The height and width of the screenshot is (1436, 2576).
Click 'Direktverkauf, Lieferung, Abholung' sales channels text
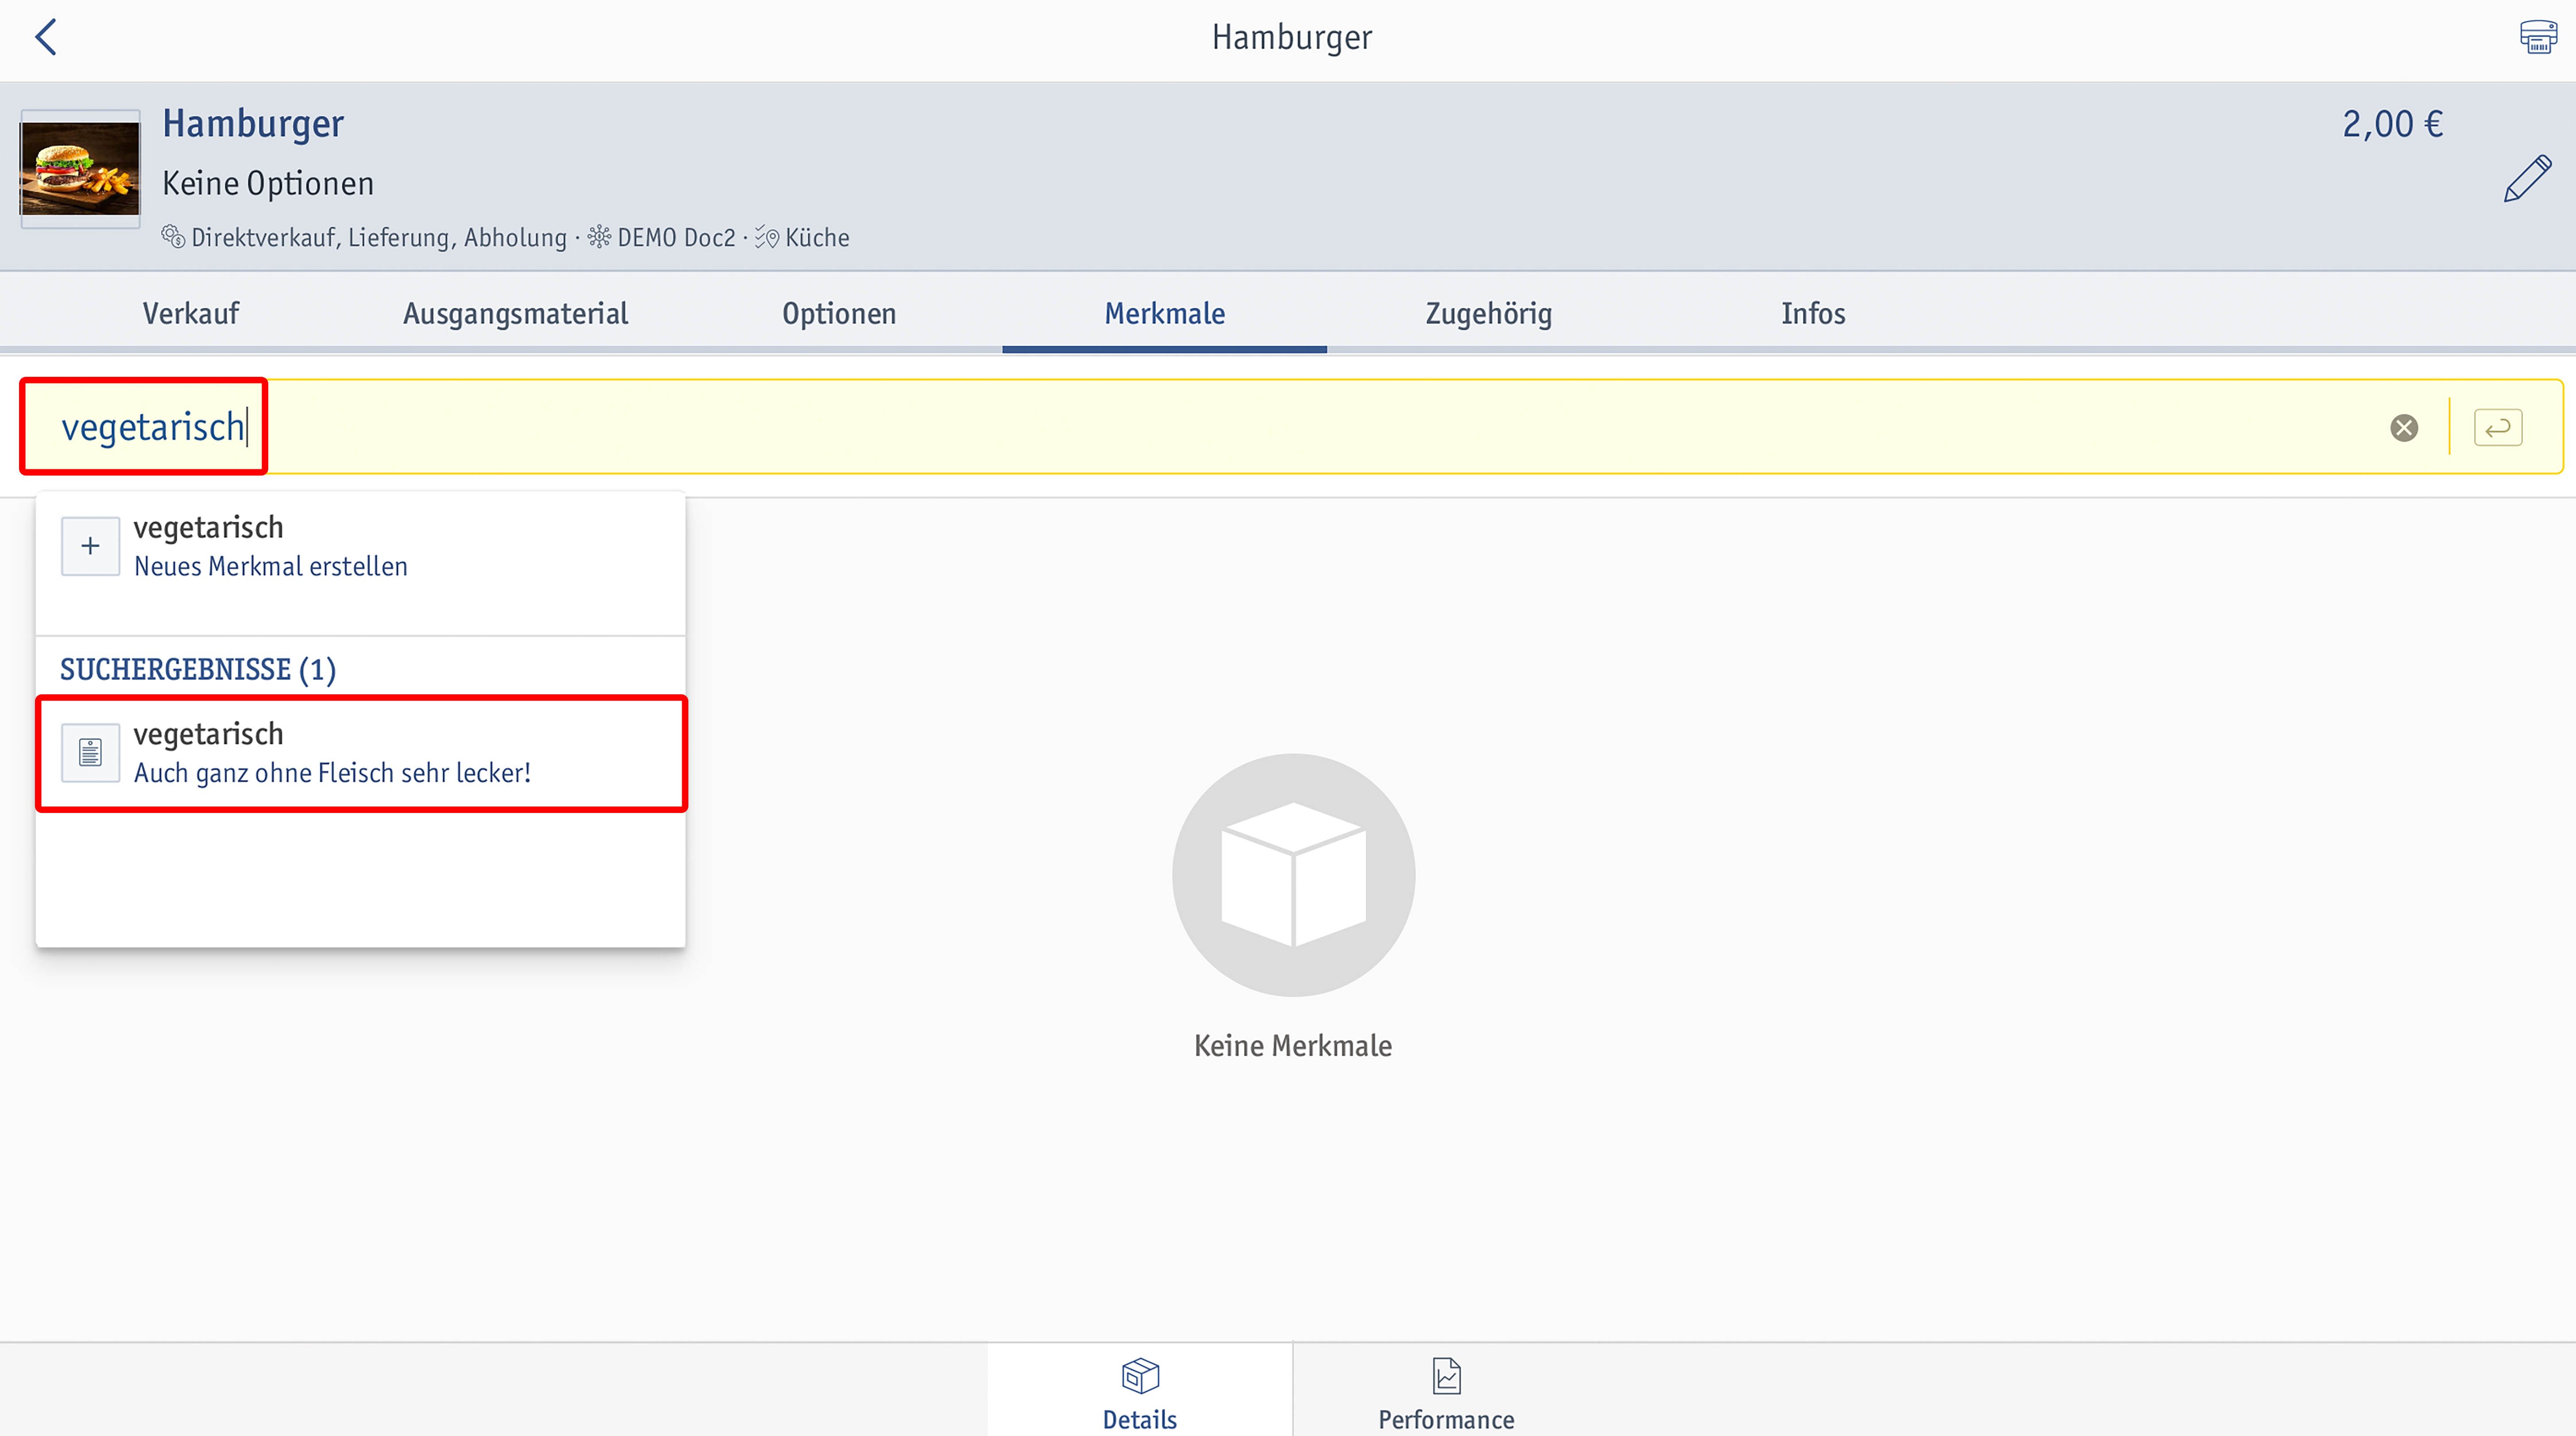379,238
